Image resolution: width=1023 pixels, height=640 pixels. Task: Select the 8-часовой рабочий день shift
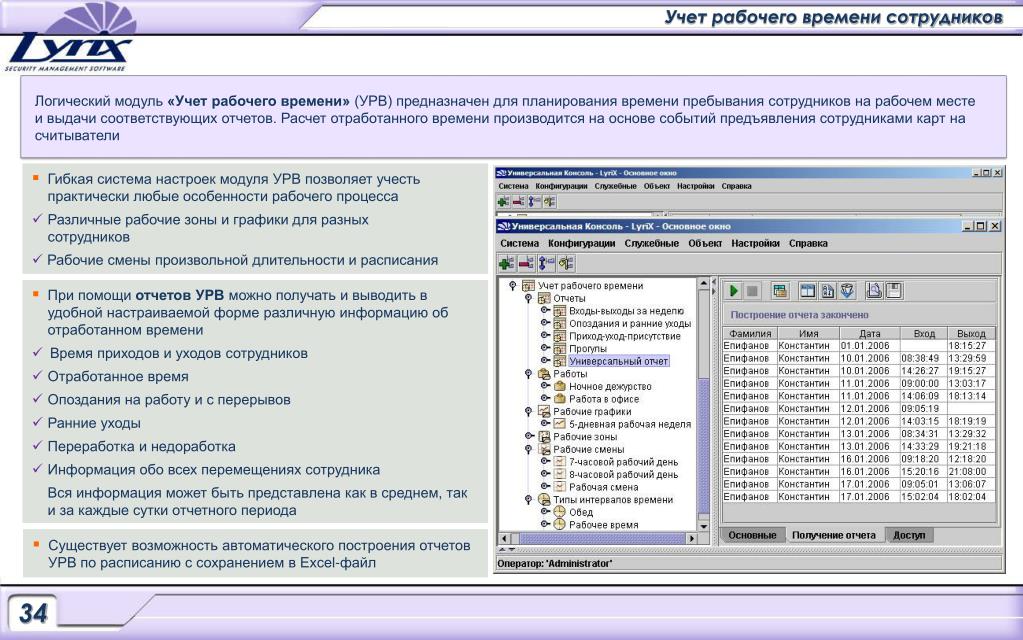pyautogui.click(x=623, y=475)
